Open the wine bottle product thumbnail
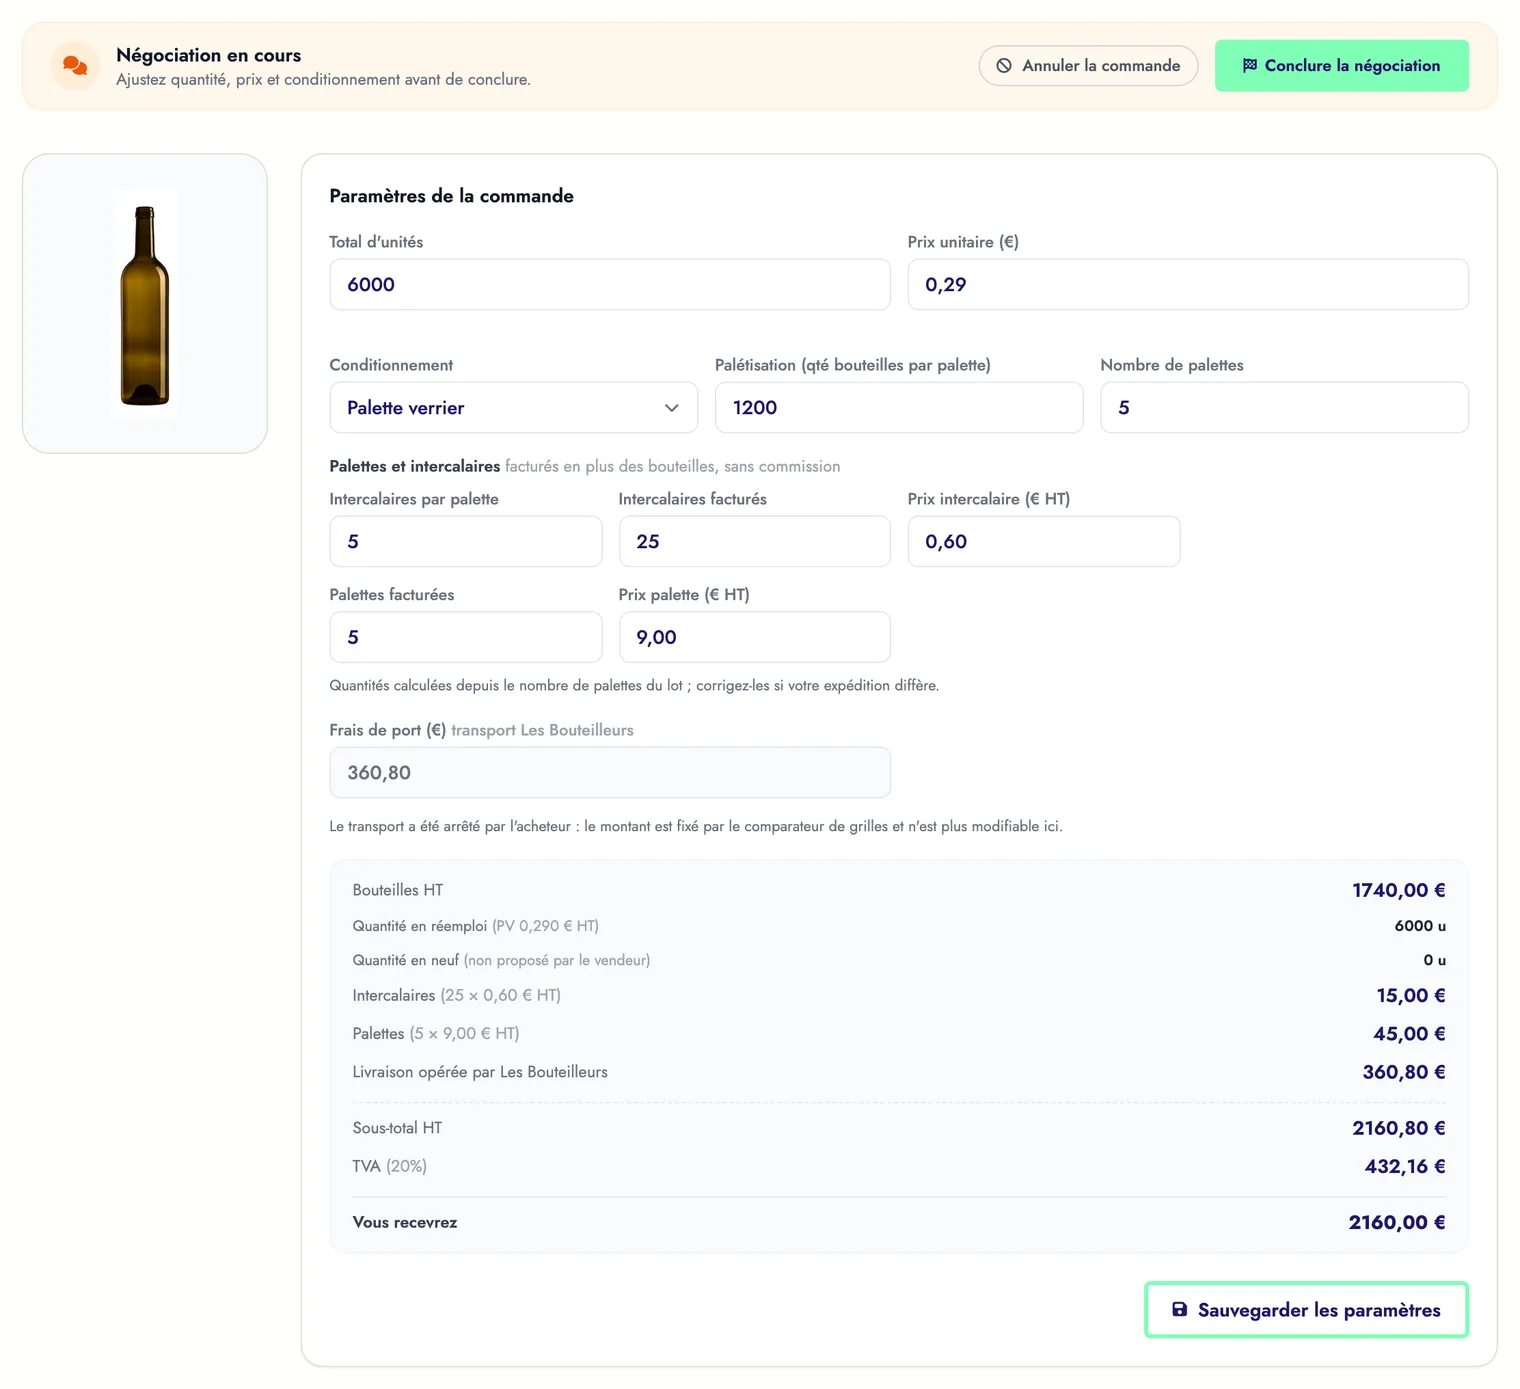The width and height of the screenshot is (1520, 1389). point(145,303)
